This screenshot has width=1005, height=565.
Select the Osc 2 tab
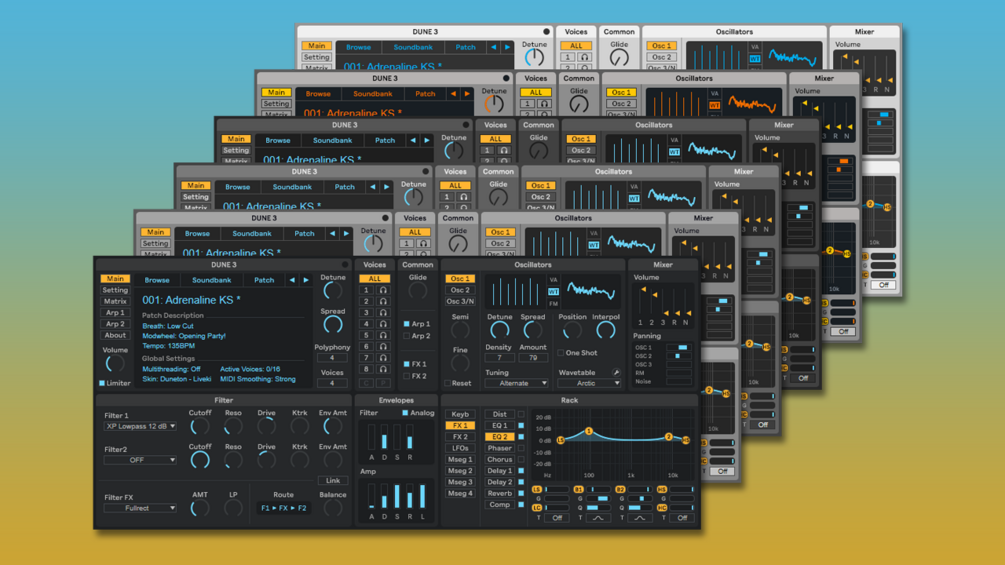tap(460, 290)
